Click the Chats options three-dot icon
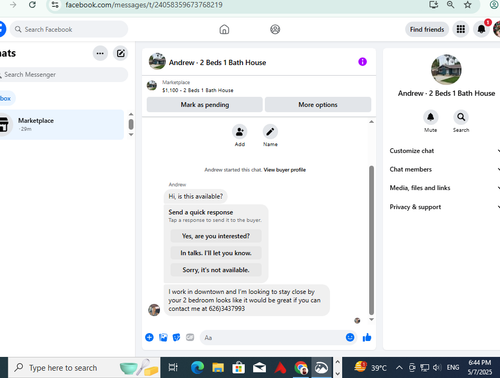Screen dimensions: 500x378 tap(100, 53)
